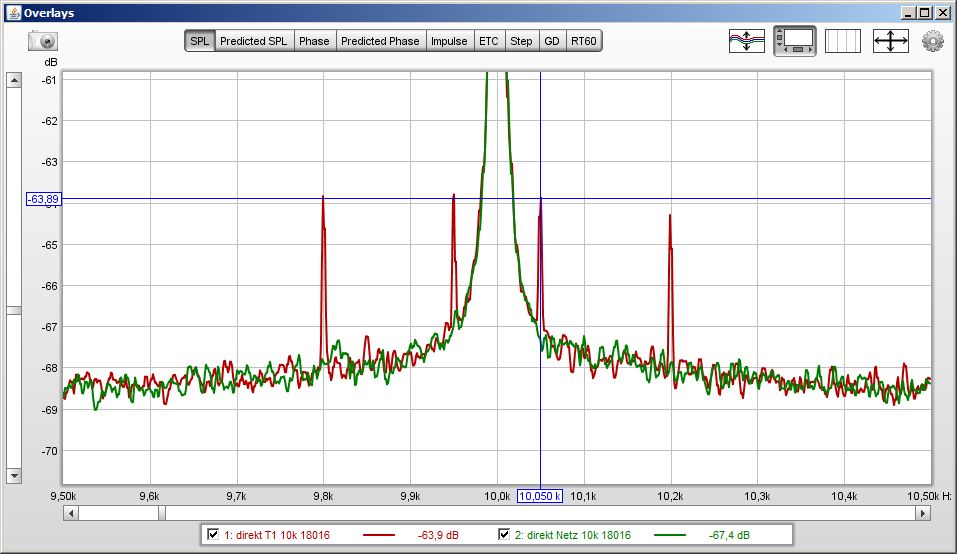The image size is (957, 554).
Task: Click the -63,9 dB trace value
Action: pyautogui.click(x=438, y=535)
